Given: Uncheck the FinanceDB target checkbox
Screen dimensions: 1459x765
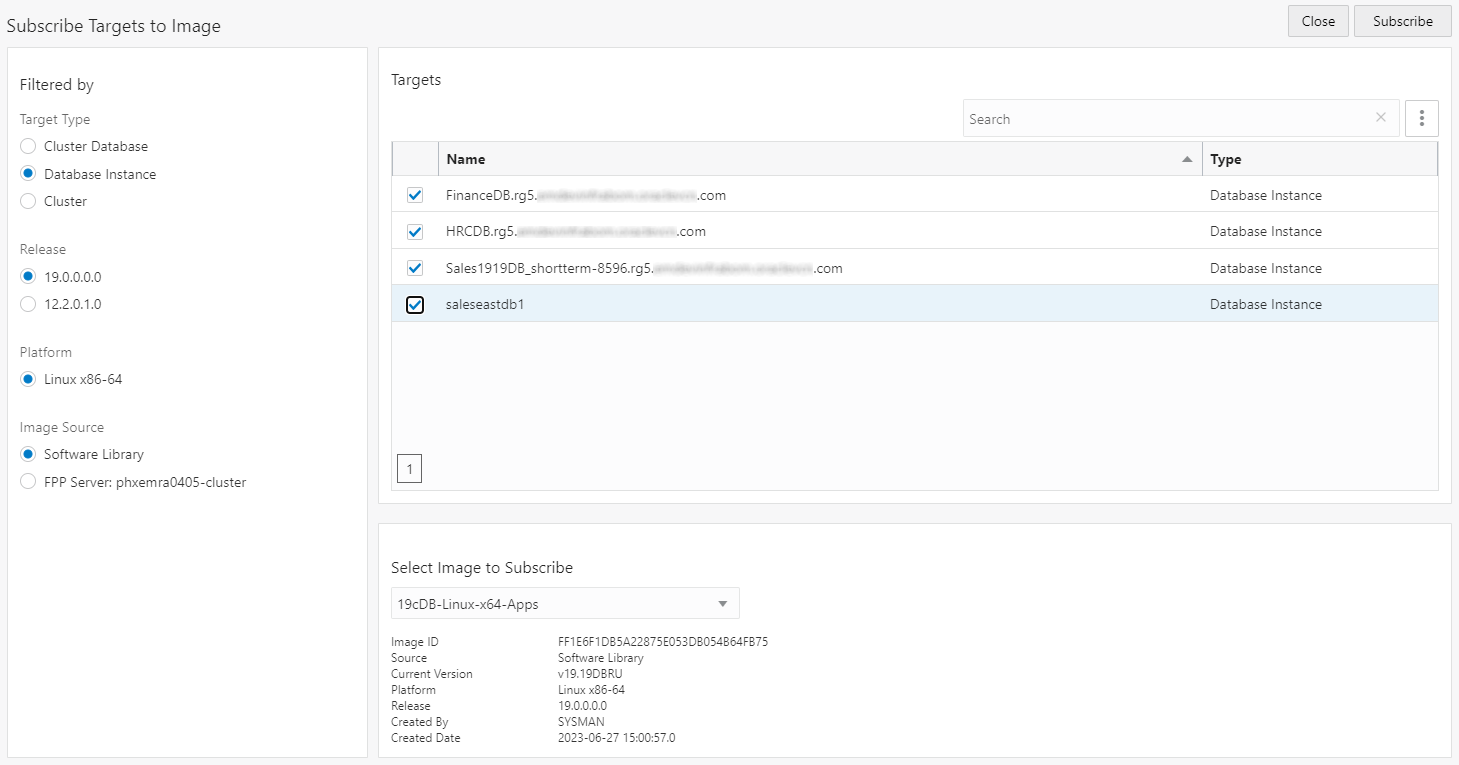Looking at the screenshot, I should click(x=415, y=195).
